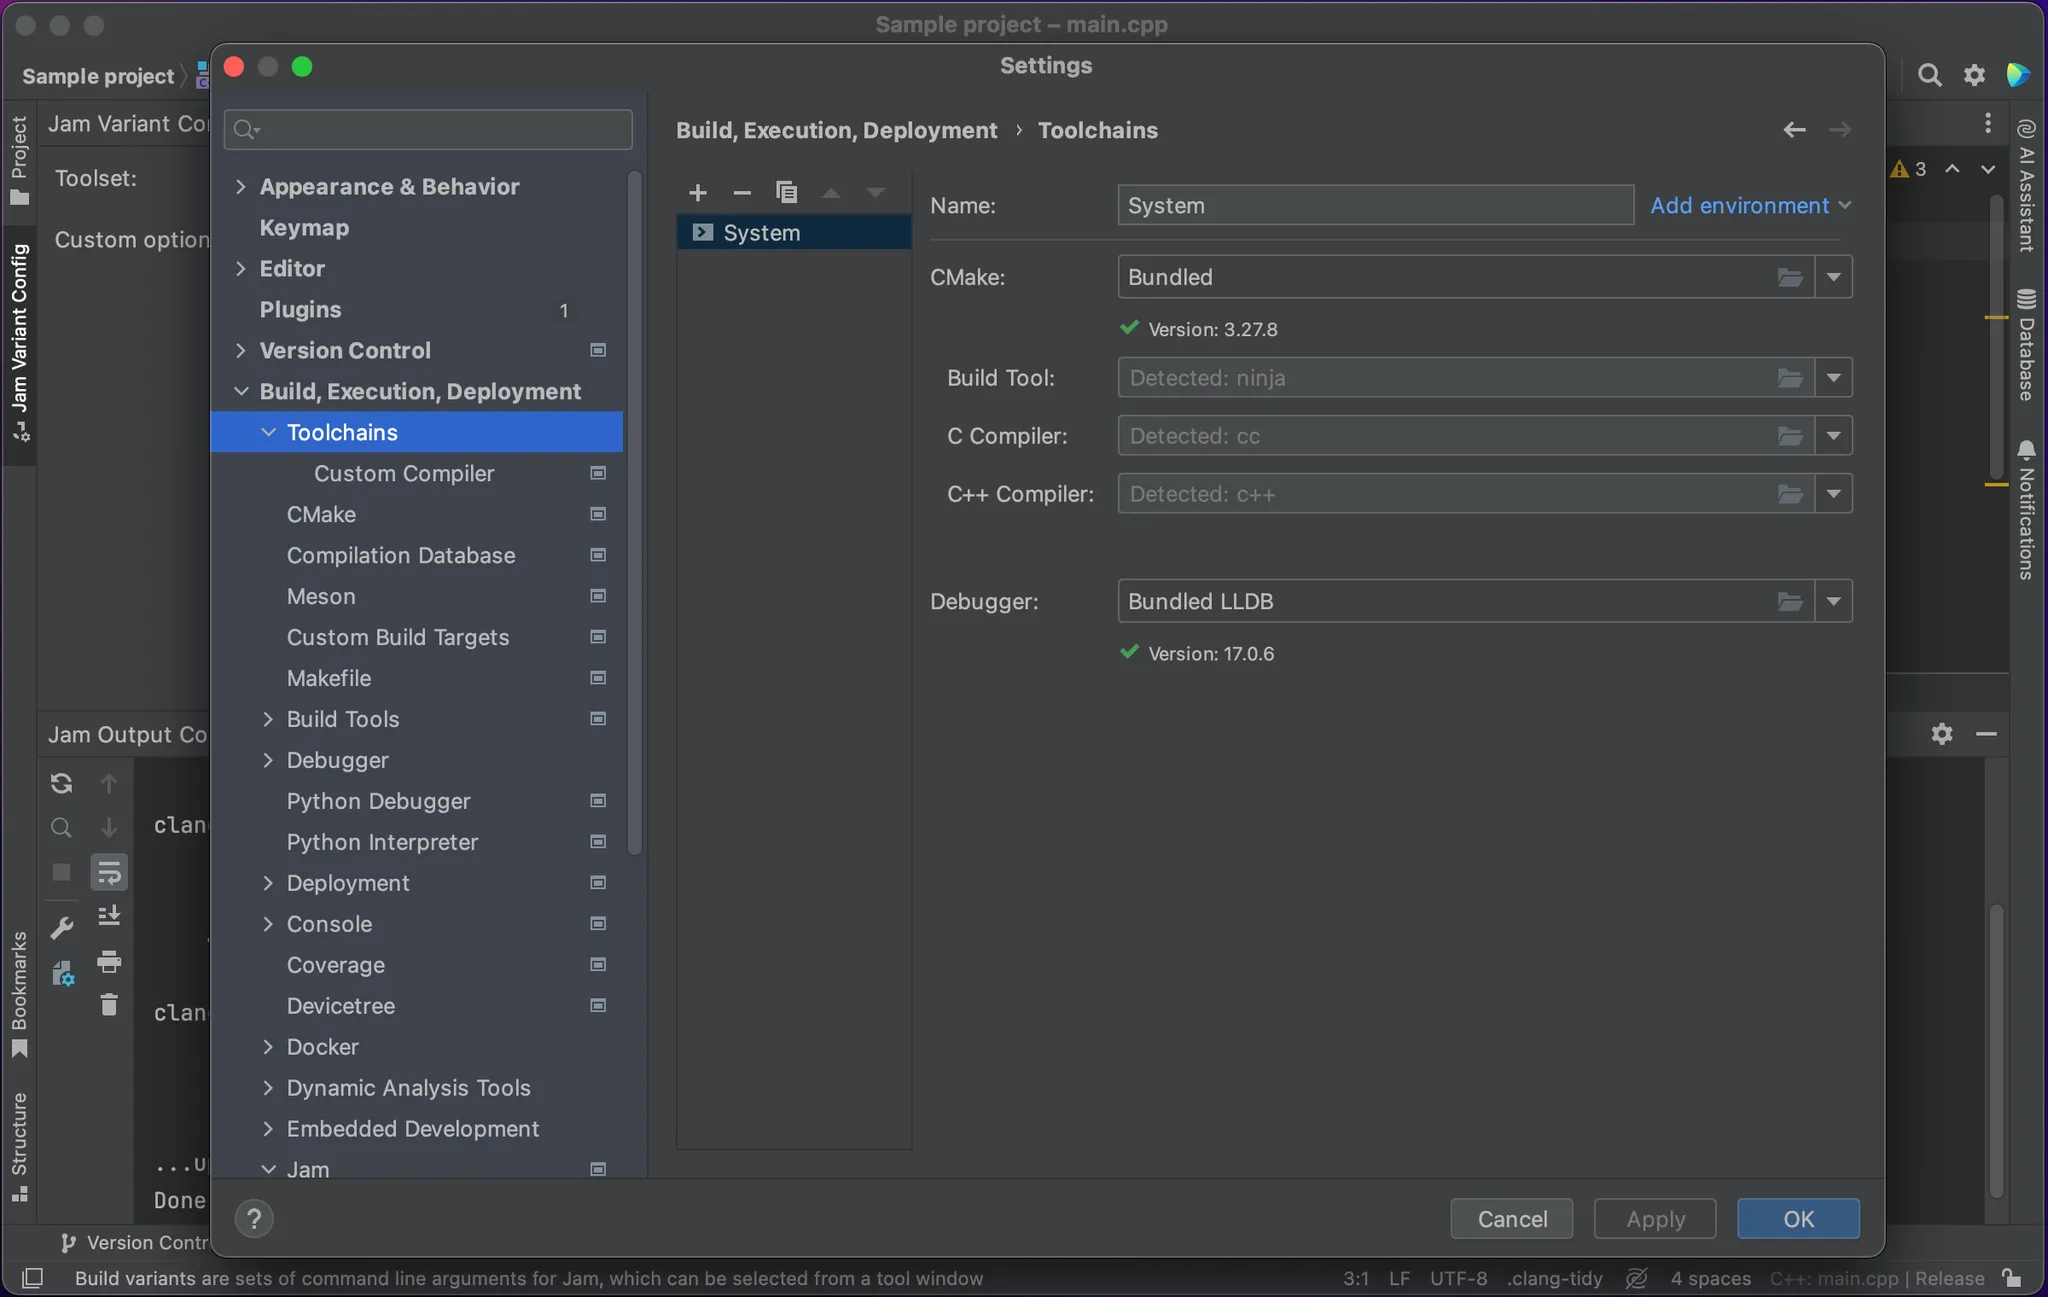Remove selected toolchain with minus icon
This screenshot has width=2048, height=1297.
[x=742, y=192]
